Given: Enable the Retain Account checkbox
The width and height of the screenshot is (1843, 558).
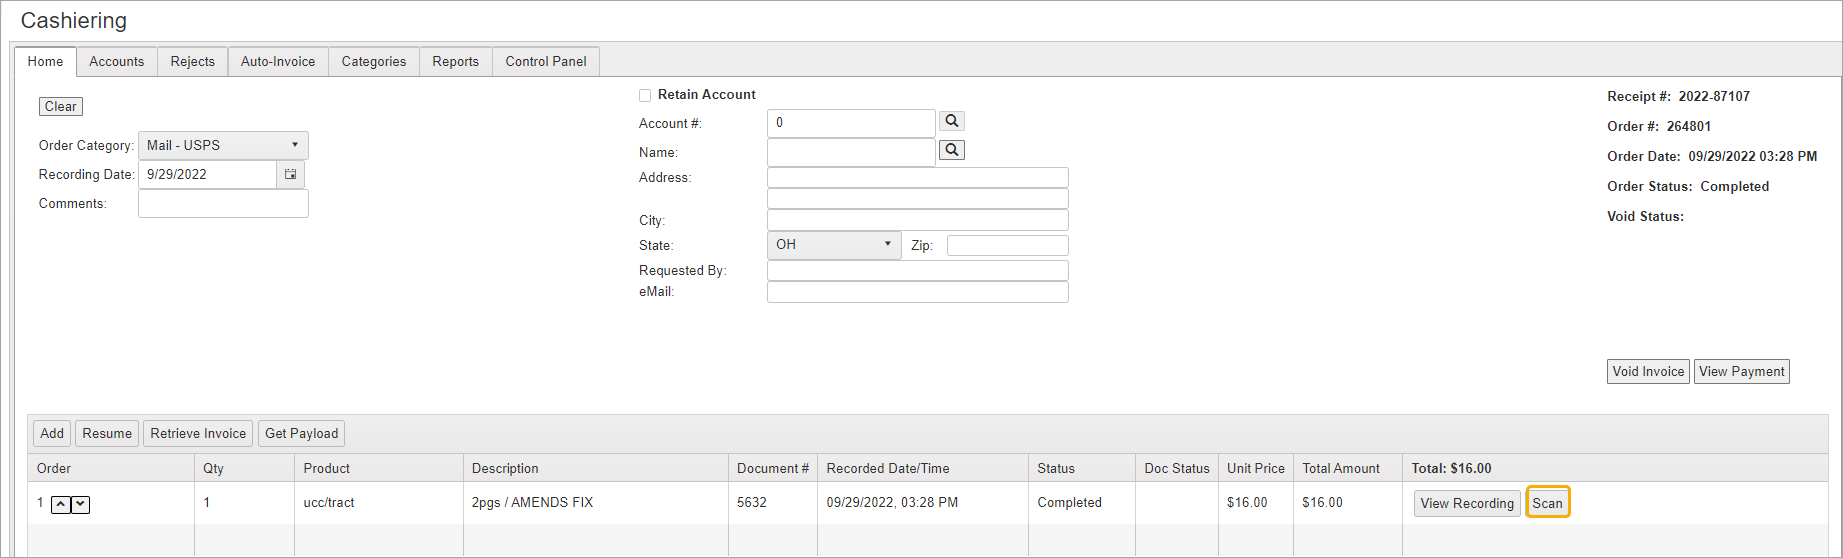Looking at the screenshot, I should (x=645, y=96).
